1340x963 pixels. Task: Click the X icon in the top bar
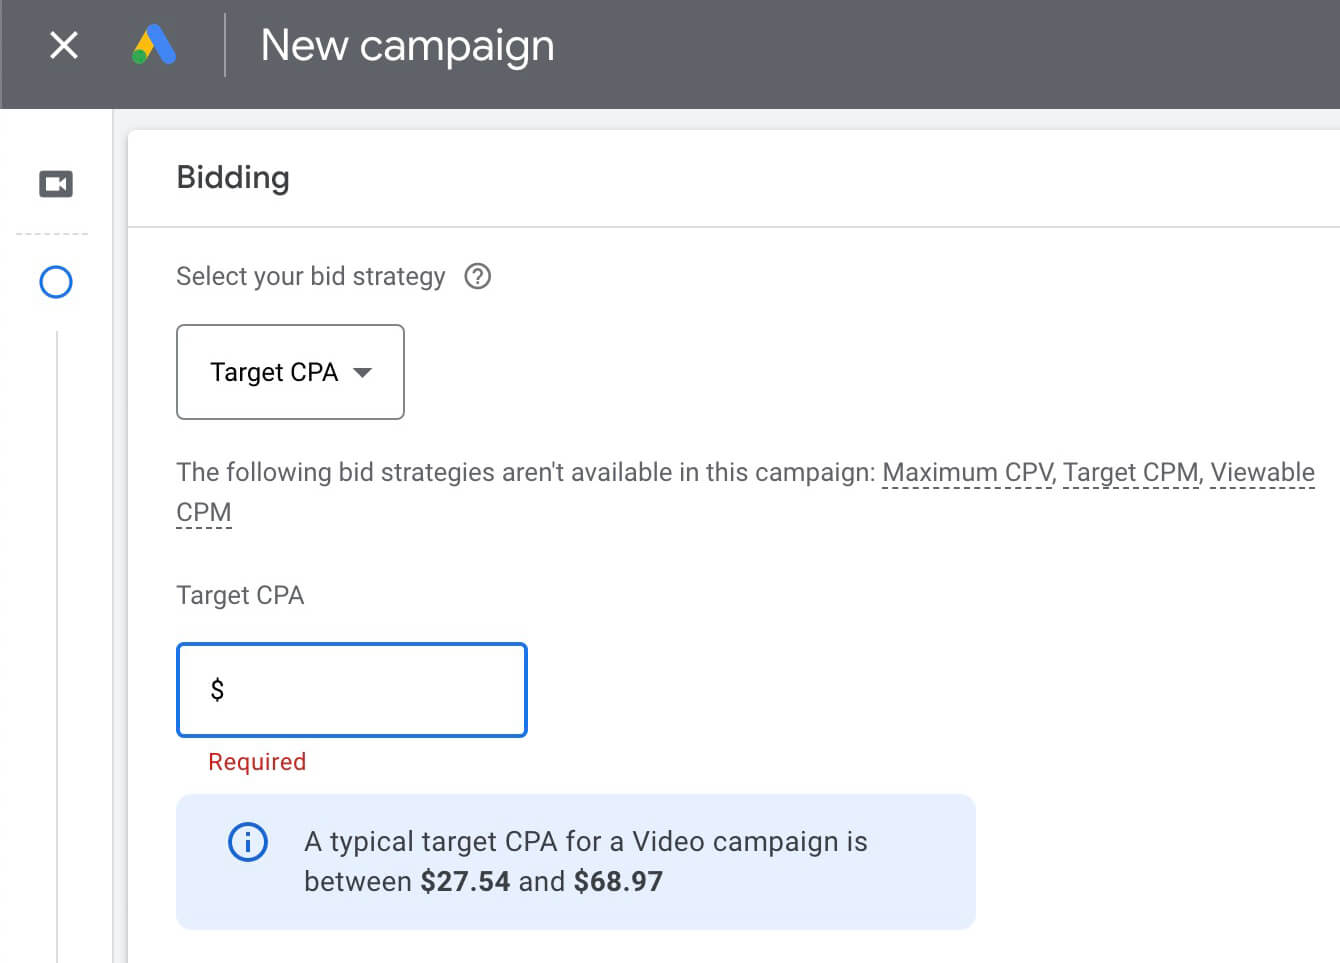click(63, 45)
